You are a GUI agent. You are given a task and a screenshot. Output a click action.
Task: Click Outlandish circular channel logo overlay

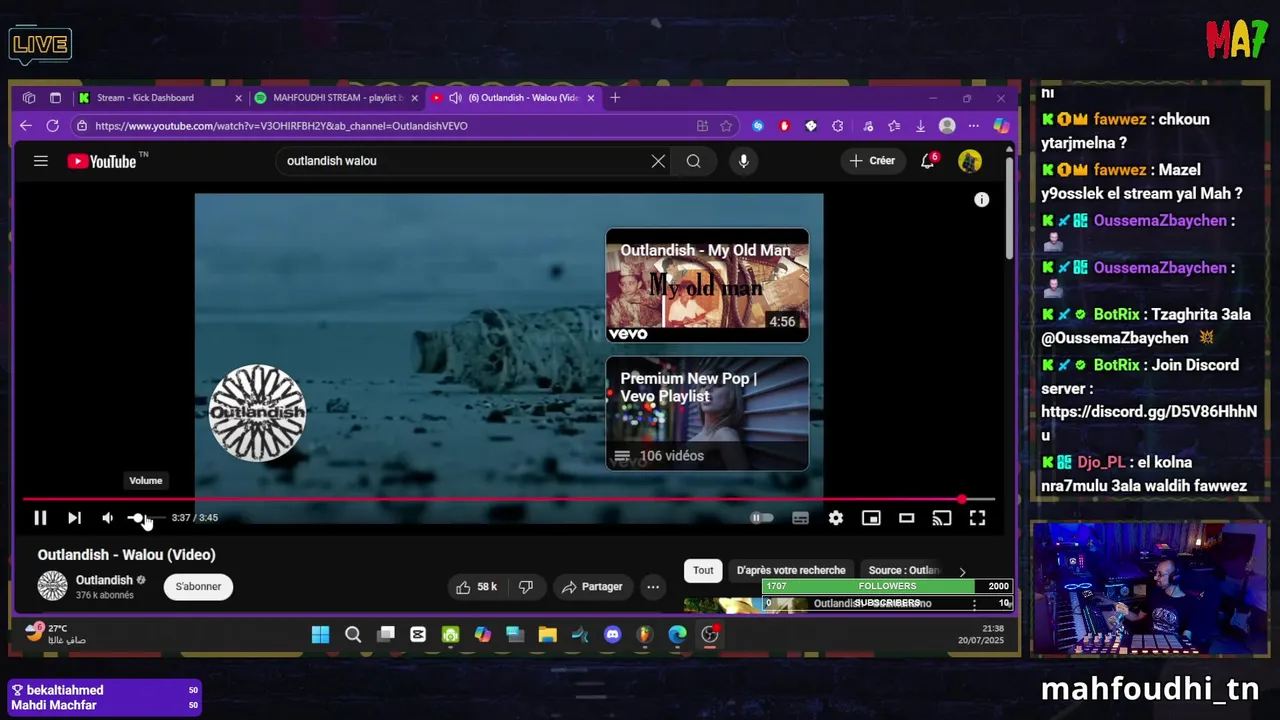point(257,413)
